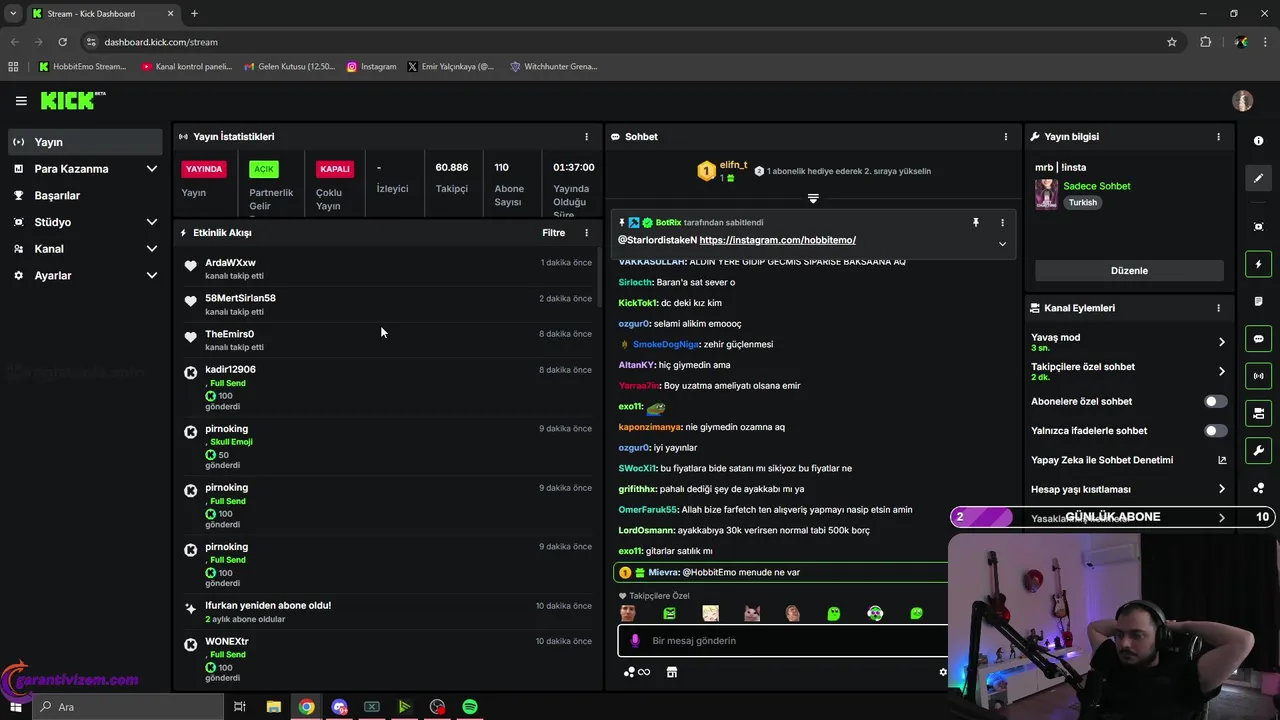This screenshot has width=1280, height=720.
Task: Toggle the channel actions camera sidebar icon
Action: click(x=1259, y=413)
